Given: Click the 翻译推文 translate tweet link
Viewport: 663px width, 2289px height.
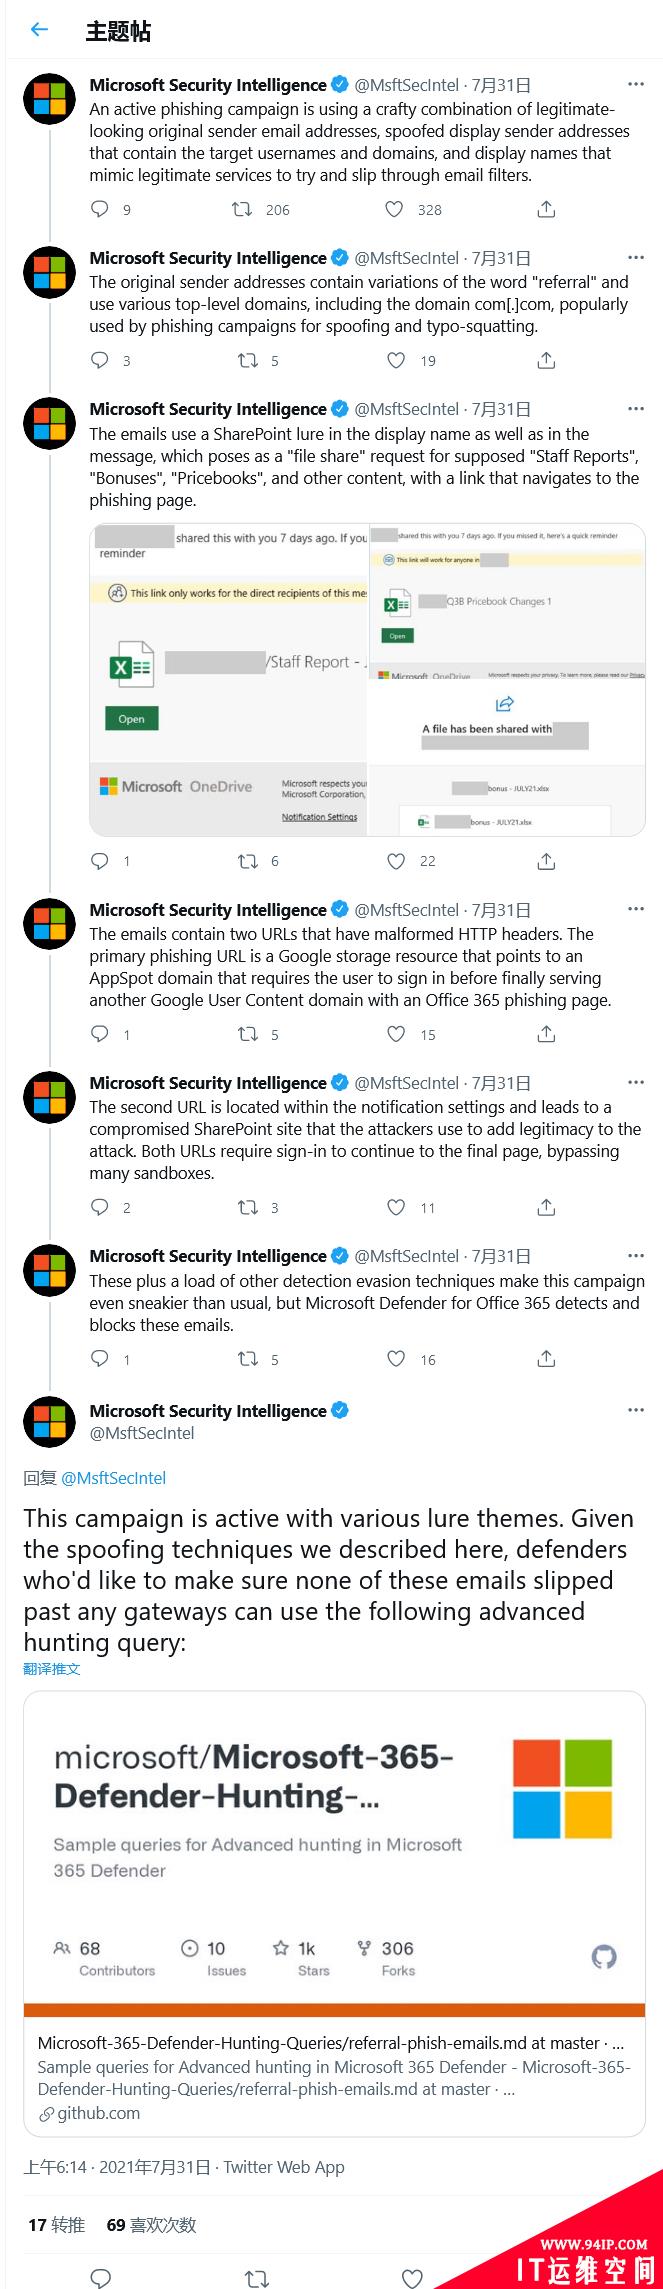Looking at the screenshot, I should tap(52, 1669).
